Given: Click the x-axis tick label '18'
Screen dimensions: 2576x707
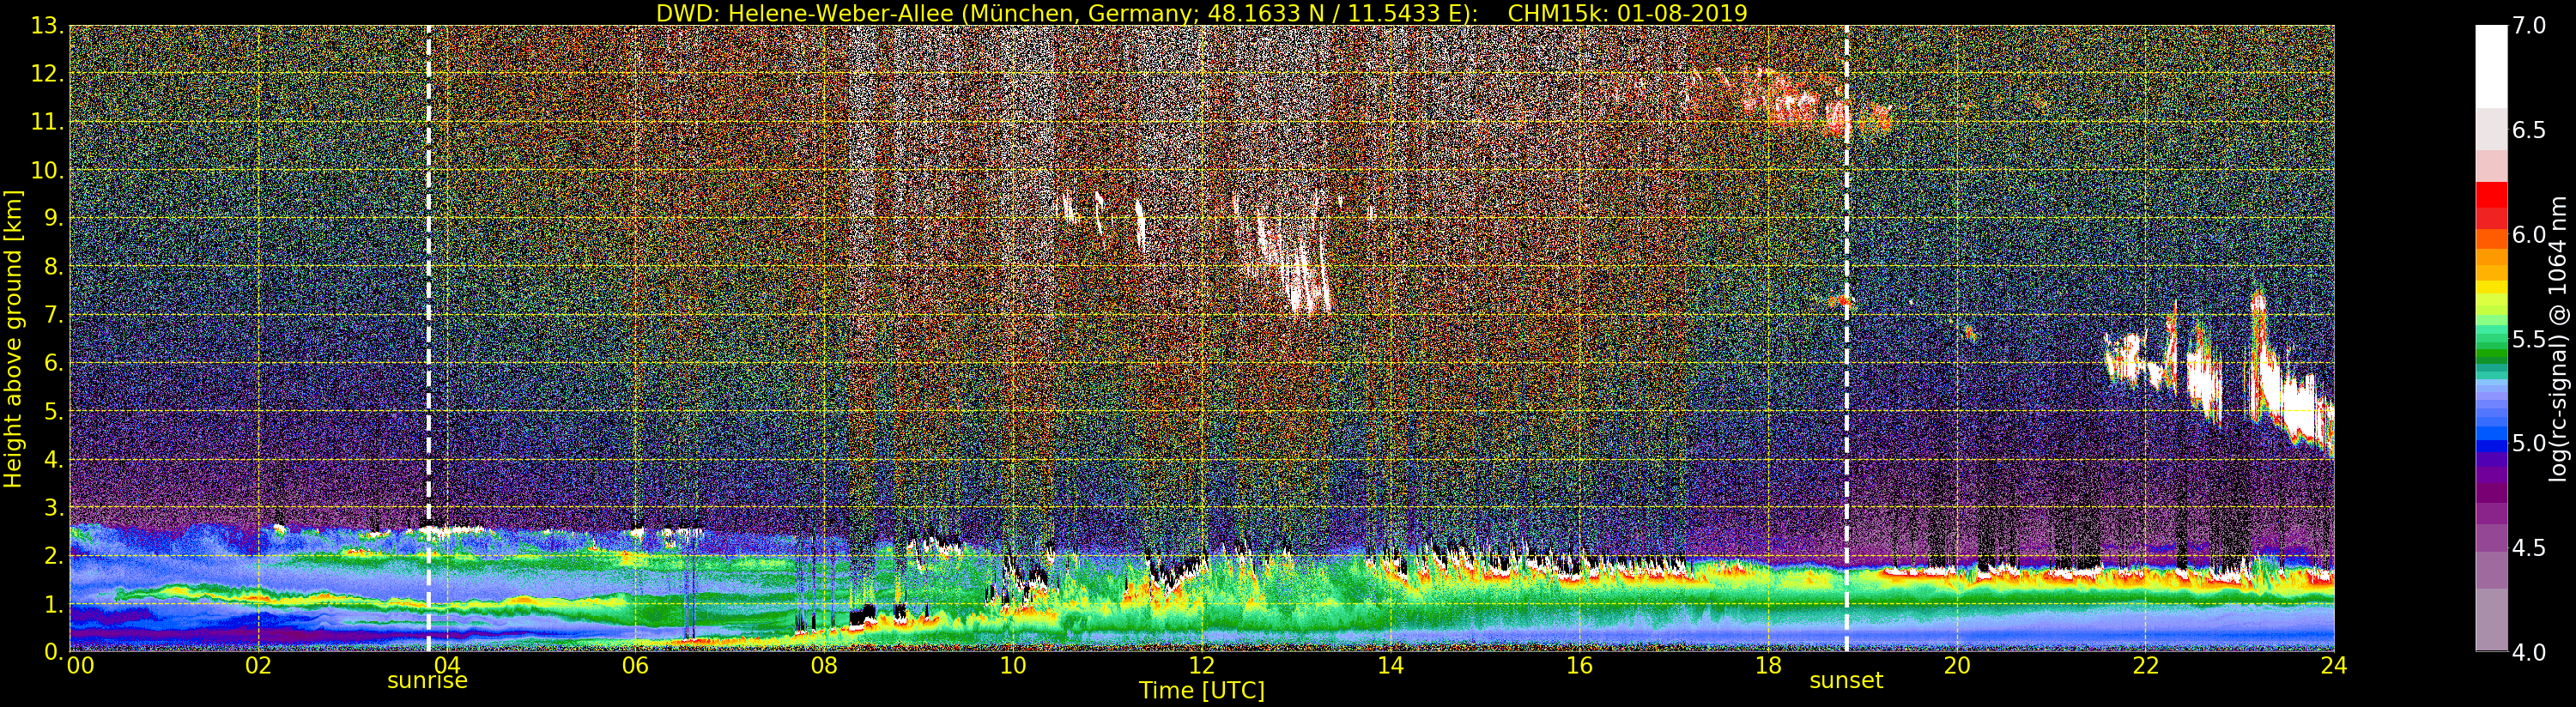Looking at the screenshot, I should (x=1768, y=666).
